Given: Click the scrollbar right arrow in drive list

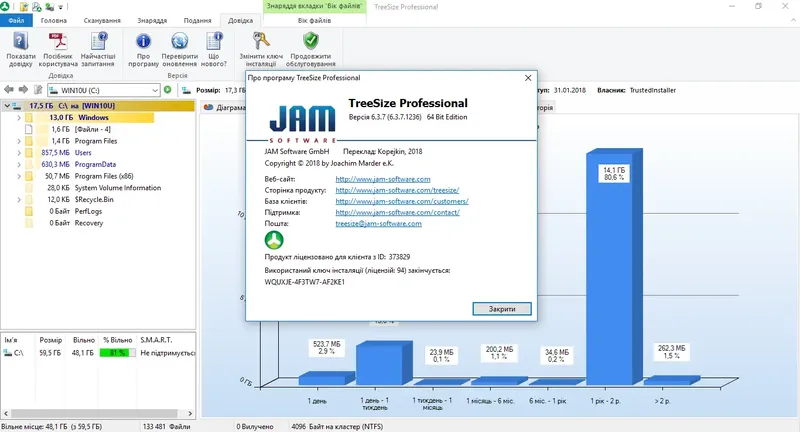Looking at the screenshot, I should 190,414.
